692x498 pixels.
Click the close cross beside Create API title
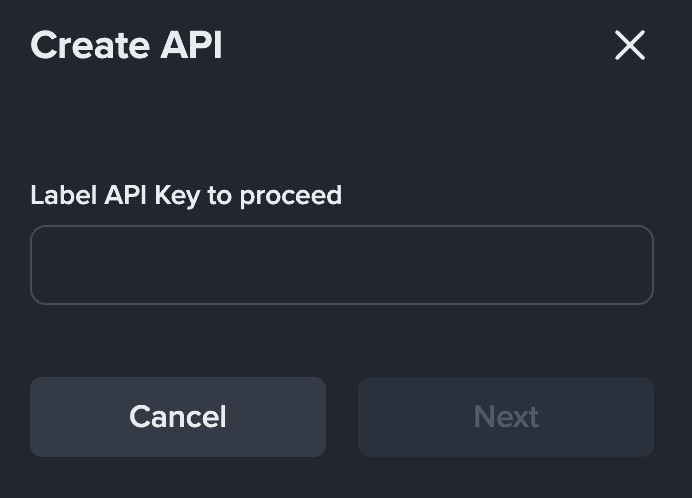point(630,45)
